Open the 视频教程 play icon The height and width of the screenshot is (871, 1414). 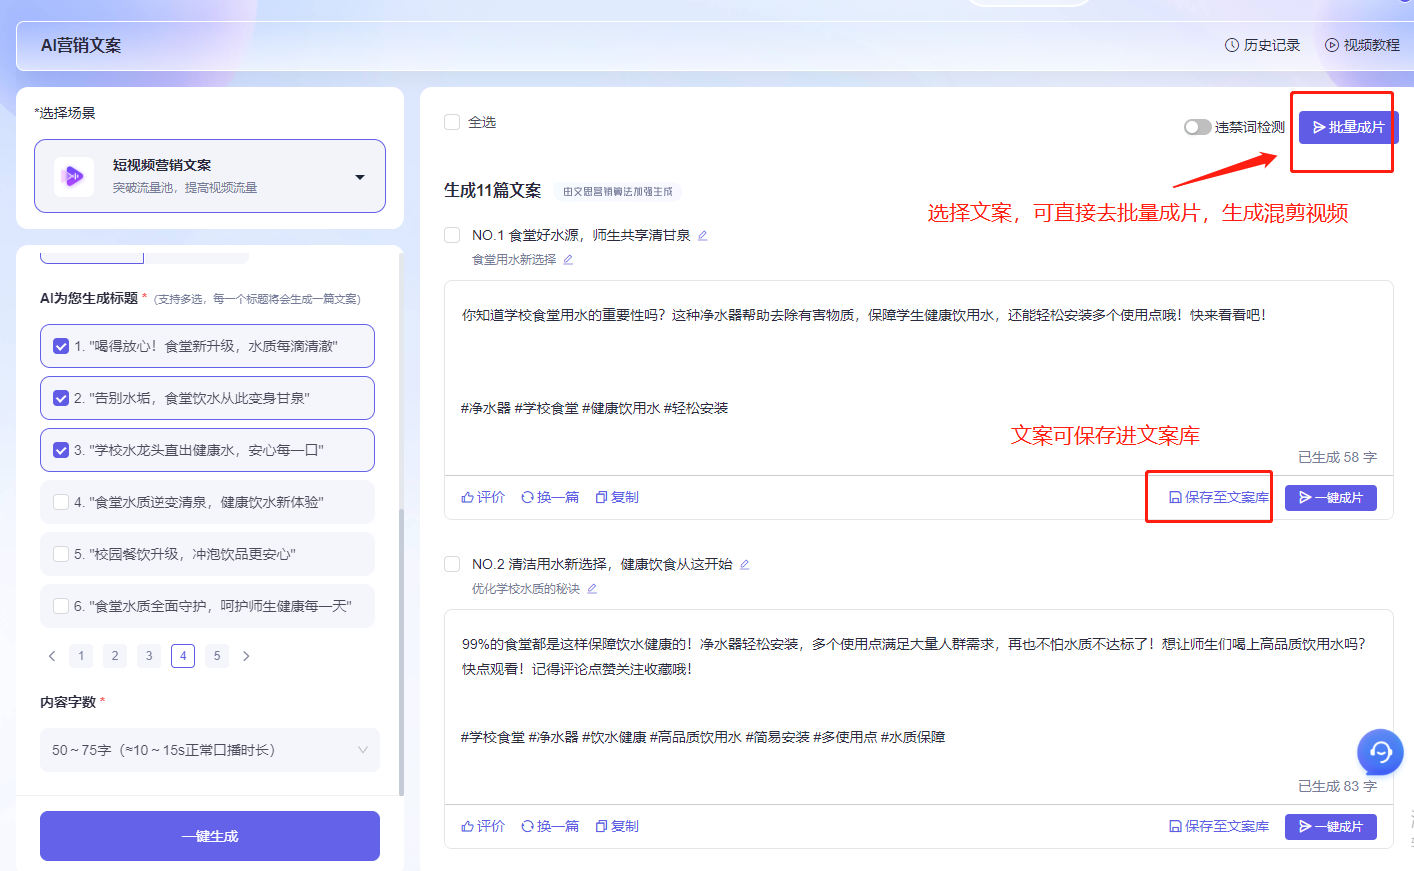(x=1331, y=45)
